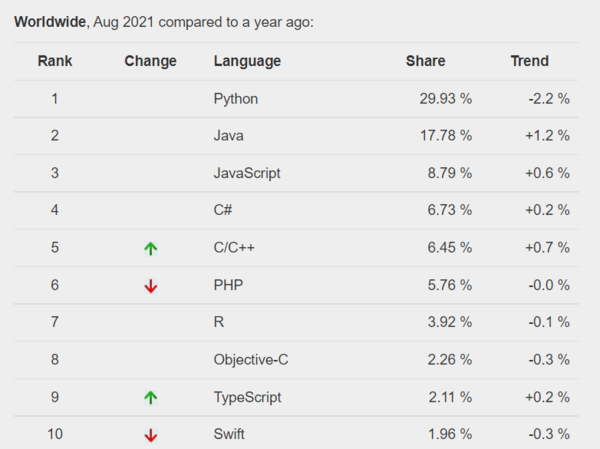The image size is (600, 449).
Task: Click the Trend column header
Action: pyautogui.click(x=530, y=61)
